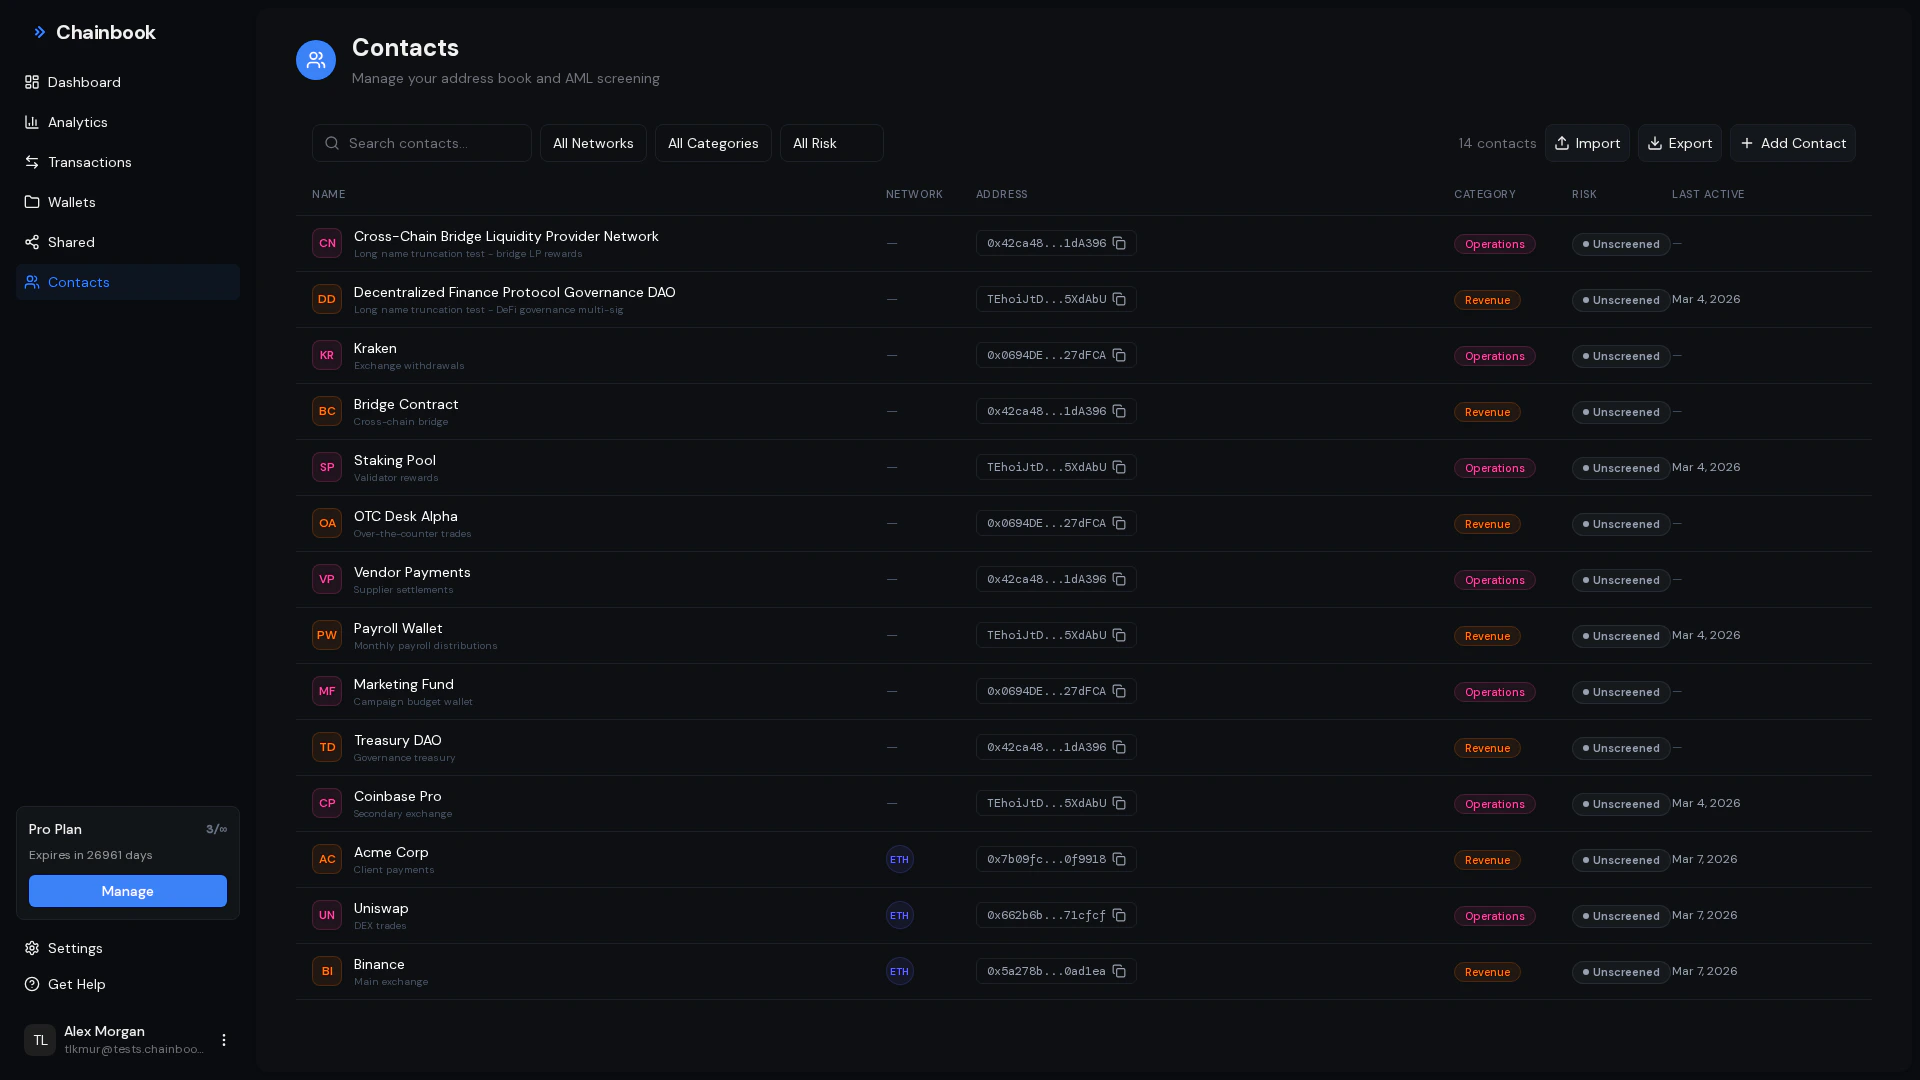This screenshot has width=1920, height=1080.
Task: Go to Transactions in sidebar
Action: tap(89, 162)
